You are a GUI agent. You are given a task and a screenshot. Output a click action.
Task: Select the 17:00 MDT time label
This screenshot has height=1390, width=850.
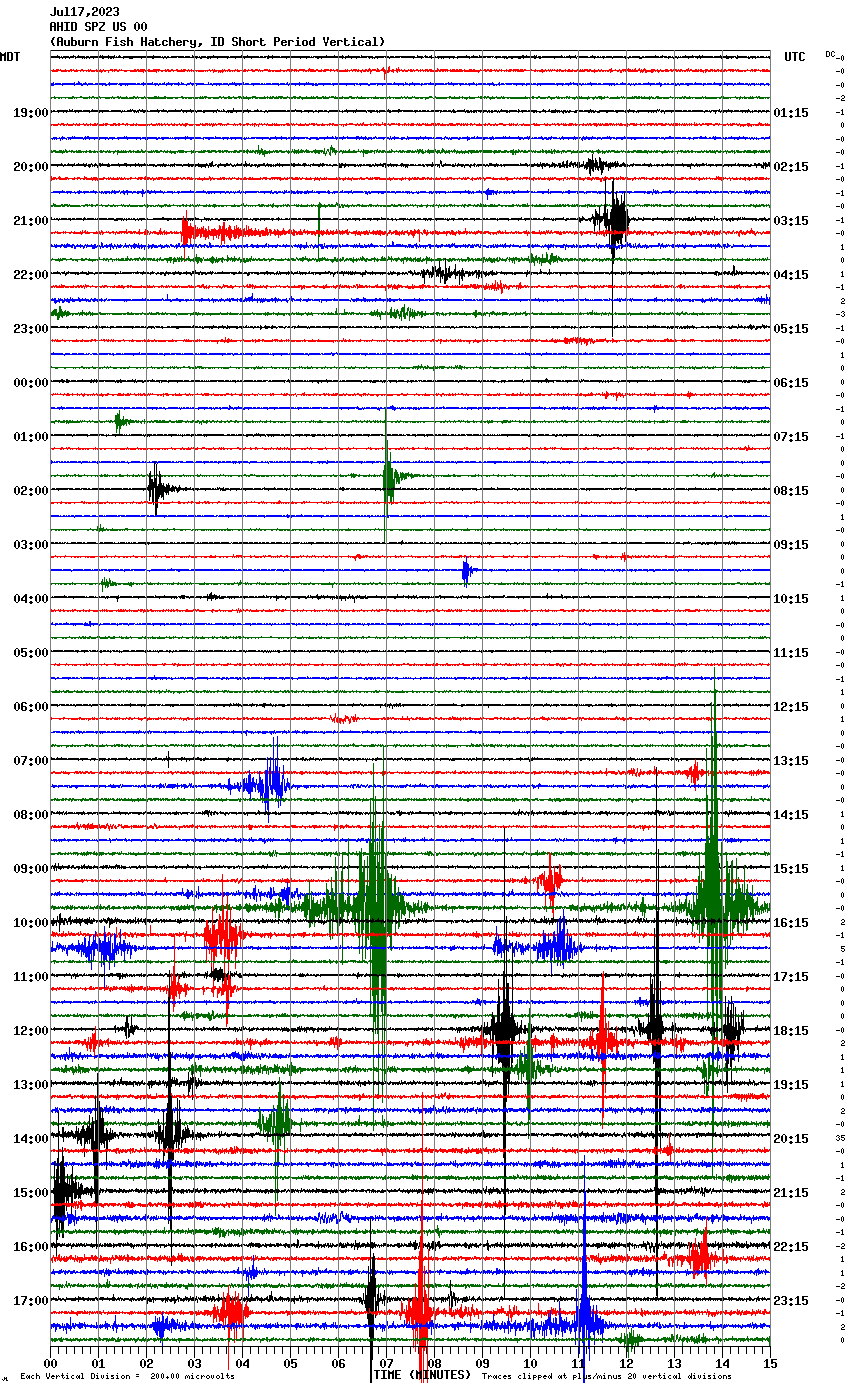click(x=31, y=1301)
